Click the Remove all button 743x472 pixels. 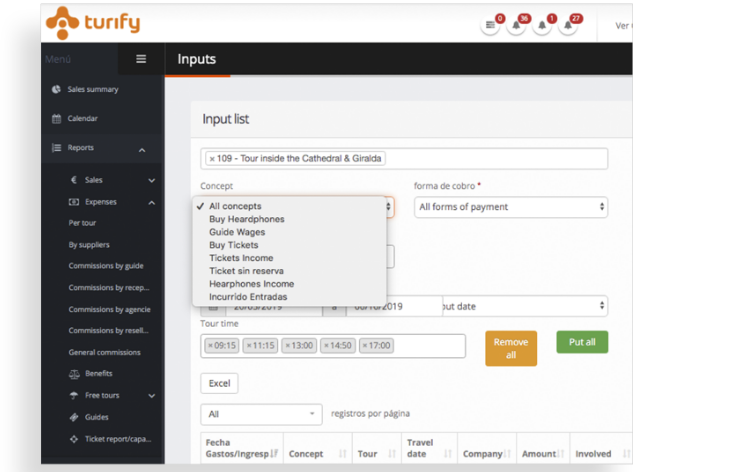point(511,348)
